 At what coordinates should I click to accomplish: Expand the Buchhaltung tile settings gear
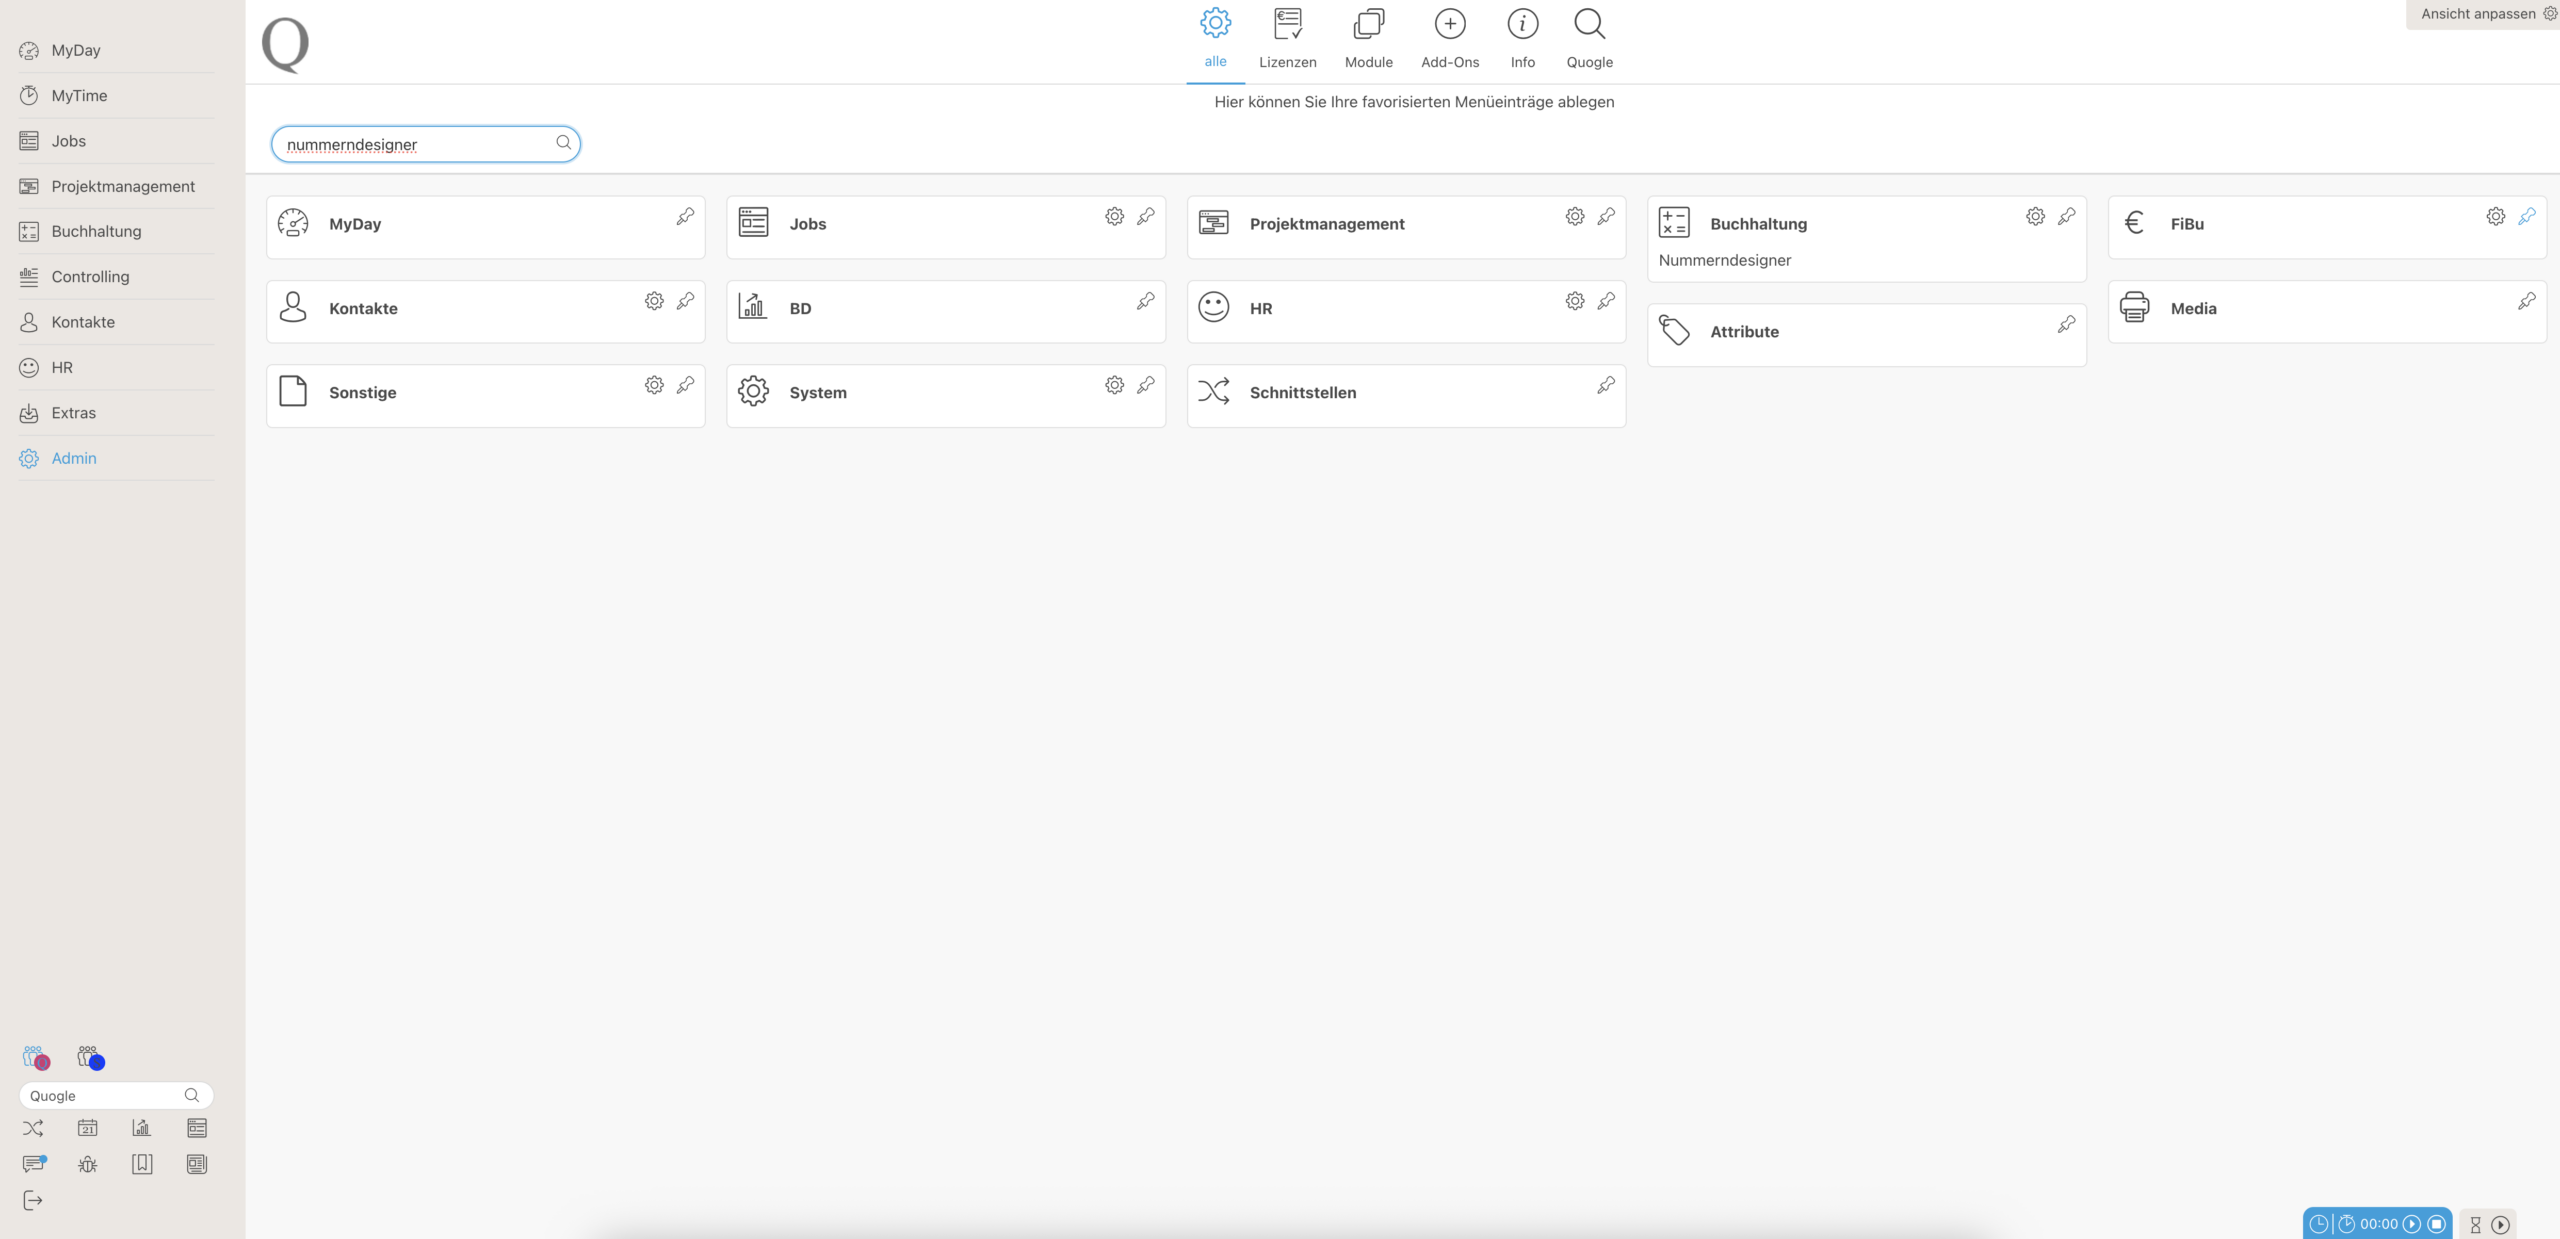pos(2035,216)
